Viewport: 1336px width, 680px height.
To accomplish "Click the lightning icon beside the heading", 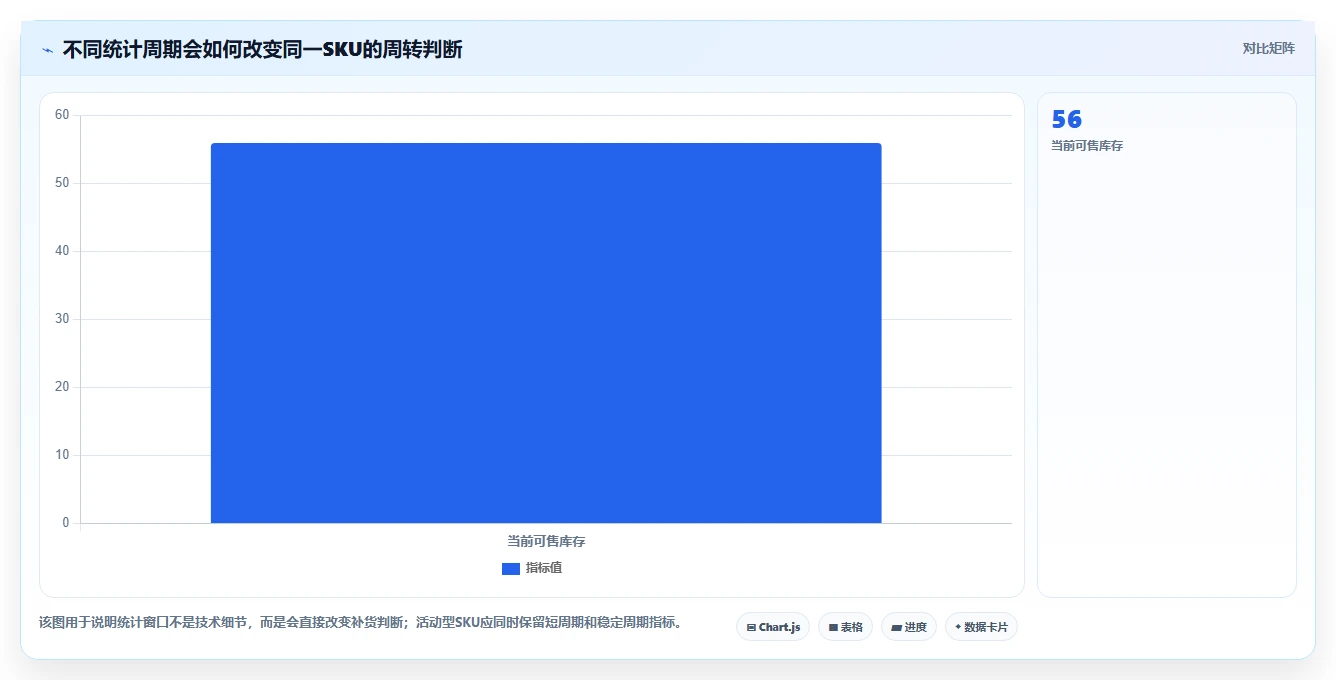I will (x=47, y=50).
